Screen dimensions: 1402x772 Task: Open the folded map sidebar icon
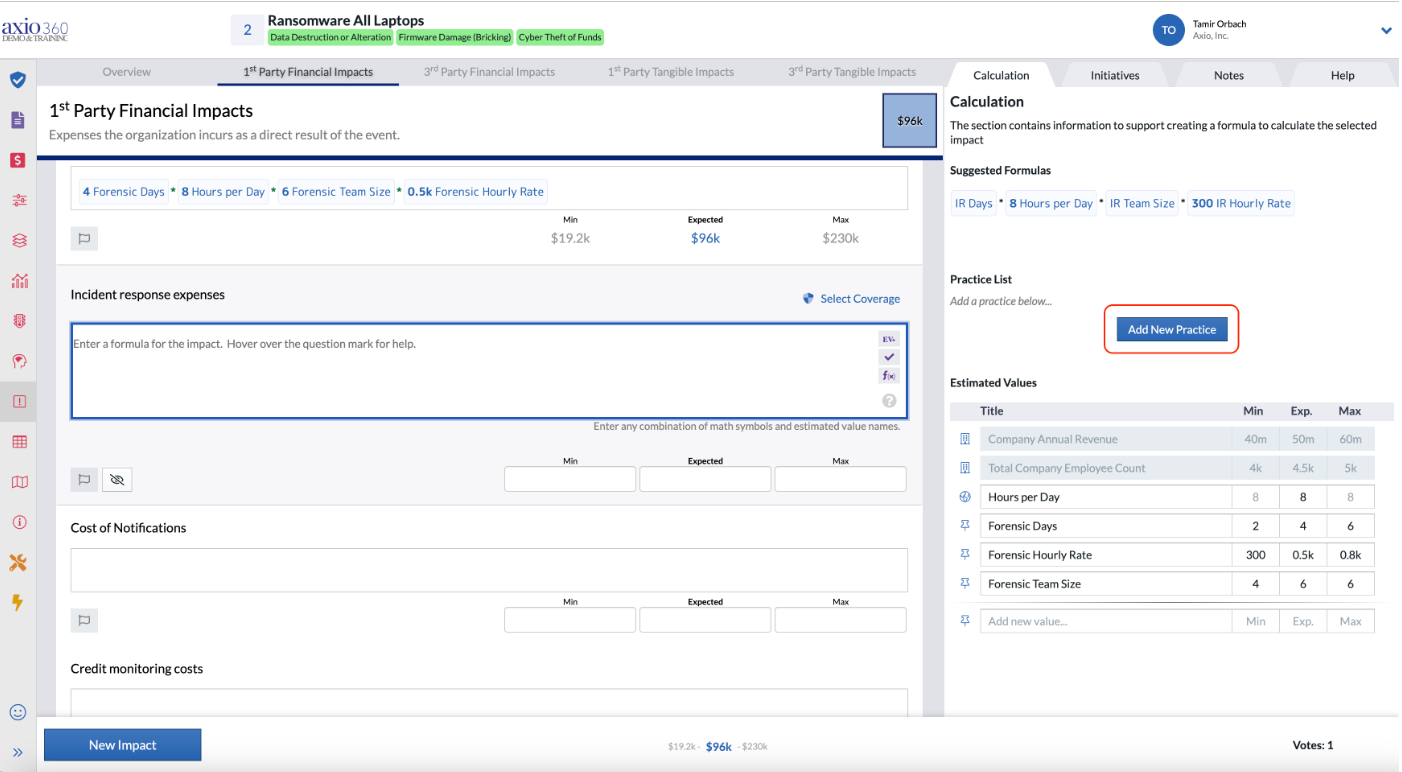pyautogui.click(x=19, y=482)
